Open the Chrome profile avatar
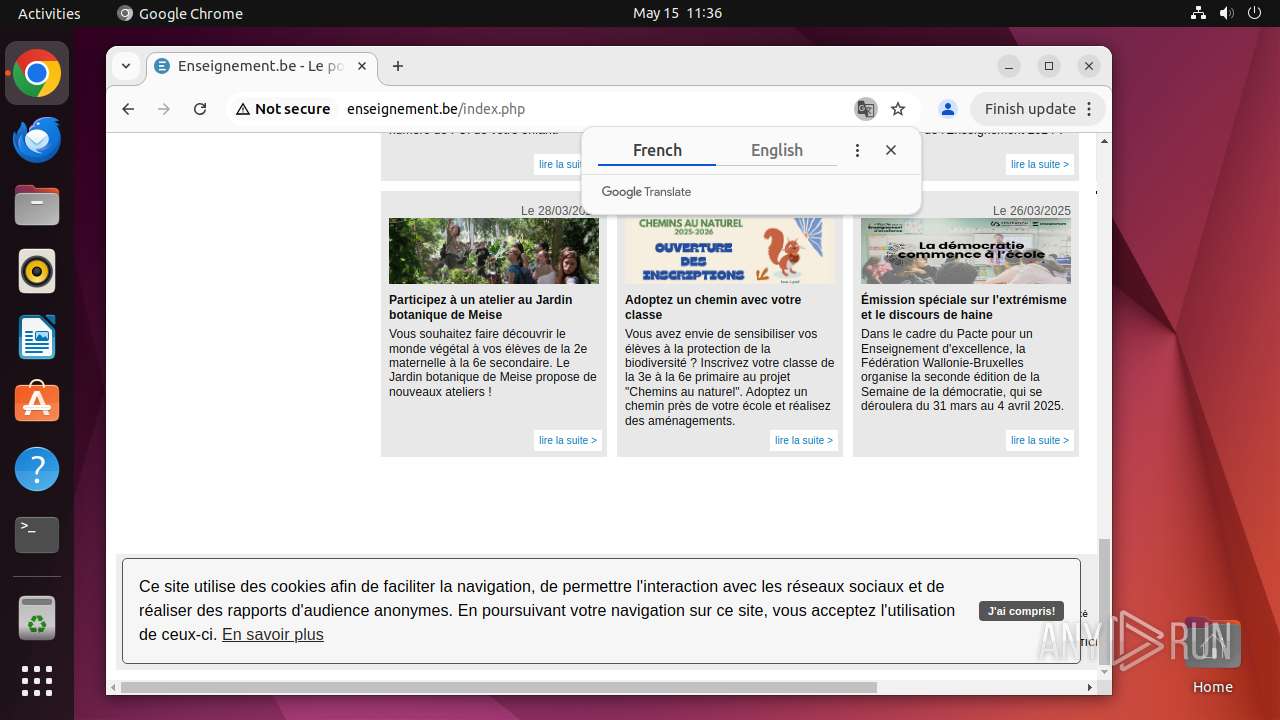1280x720 pixels. pos(948,109)
